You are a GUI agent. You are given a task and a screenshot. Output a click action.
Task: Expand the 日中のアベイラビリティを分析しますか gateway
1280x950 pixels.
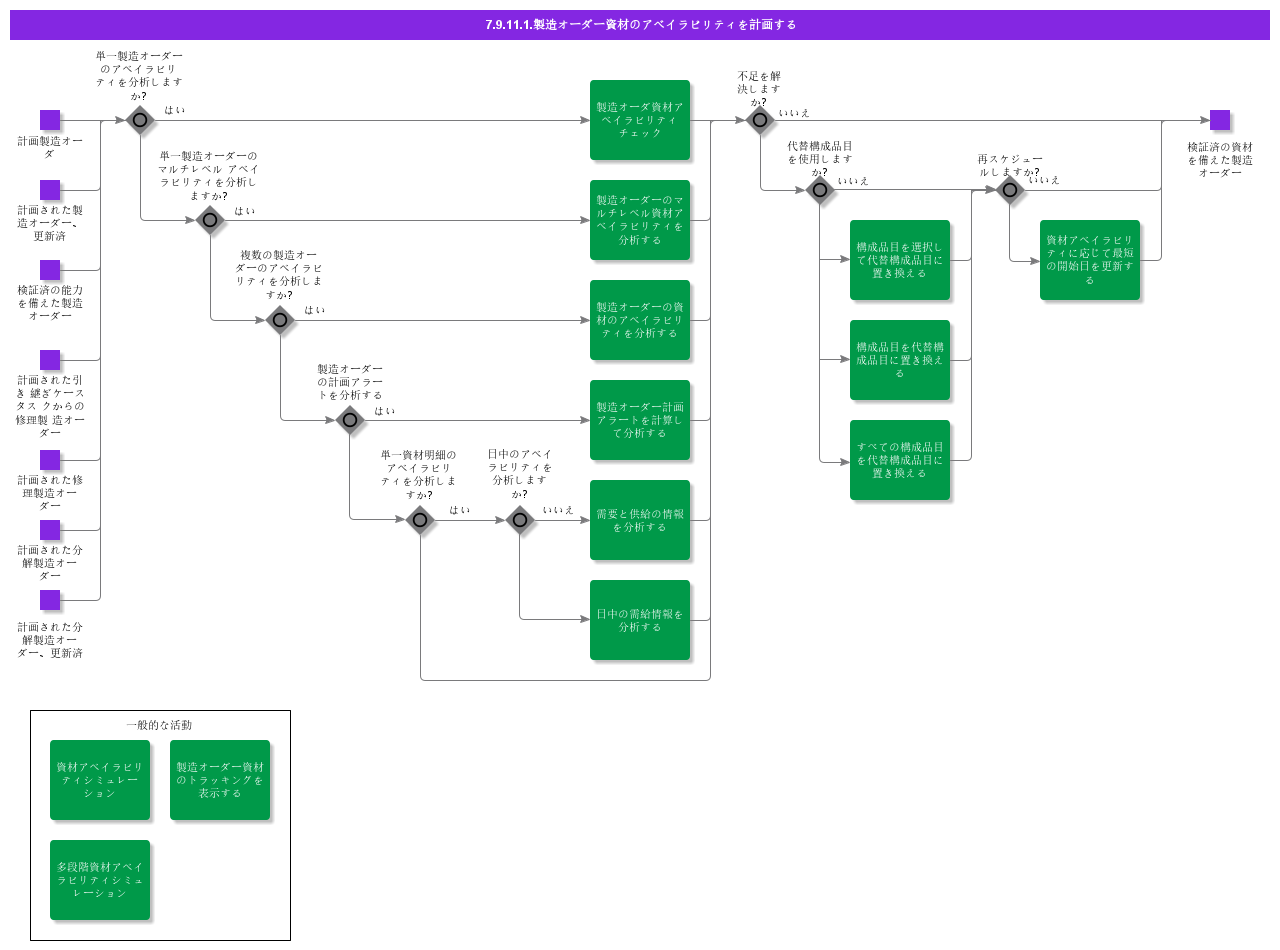(520, 518)
